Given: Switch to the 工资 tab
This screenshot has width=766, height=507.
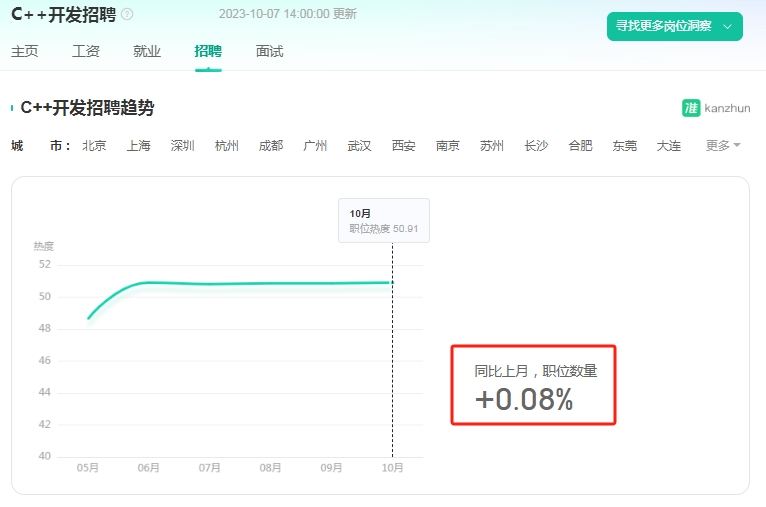Looking at the screenshot, I should pos(86,51).
